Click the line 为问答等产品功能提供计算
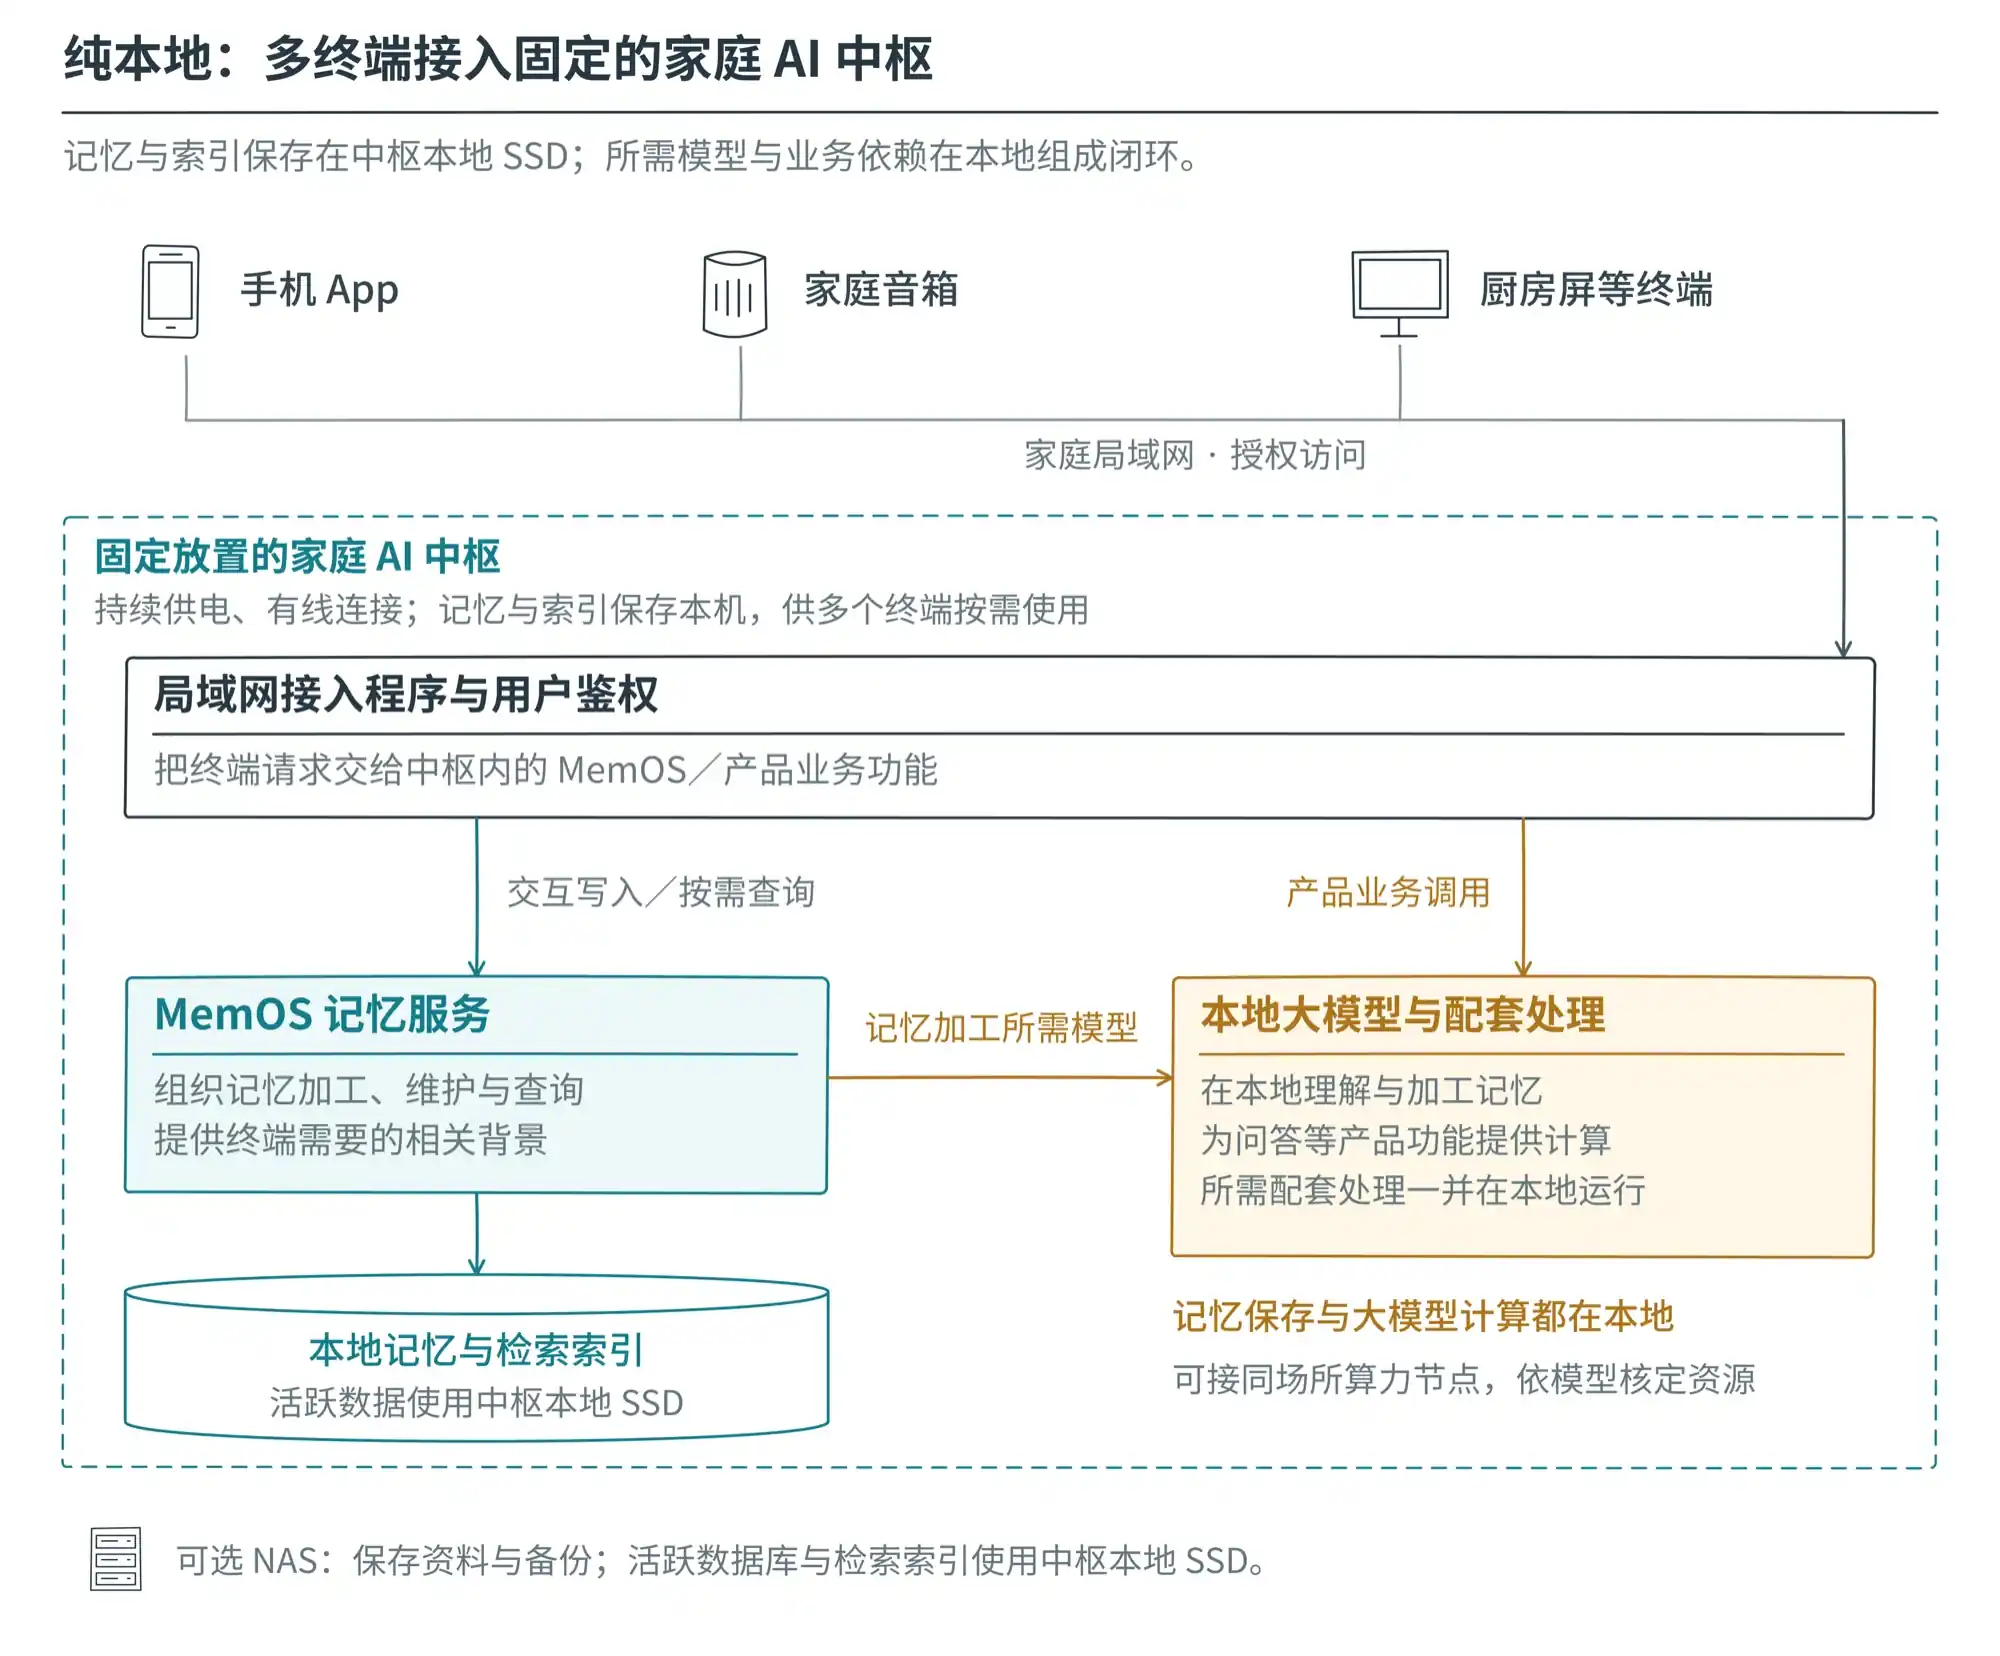 pos(1406,1139)
